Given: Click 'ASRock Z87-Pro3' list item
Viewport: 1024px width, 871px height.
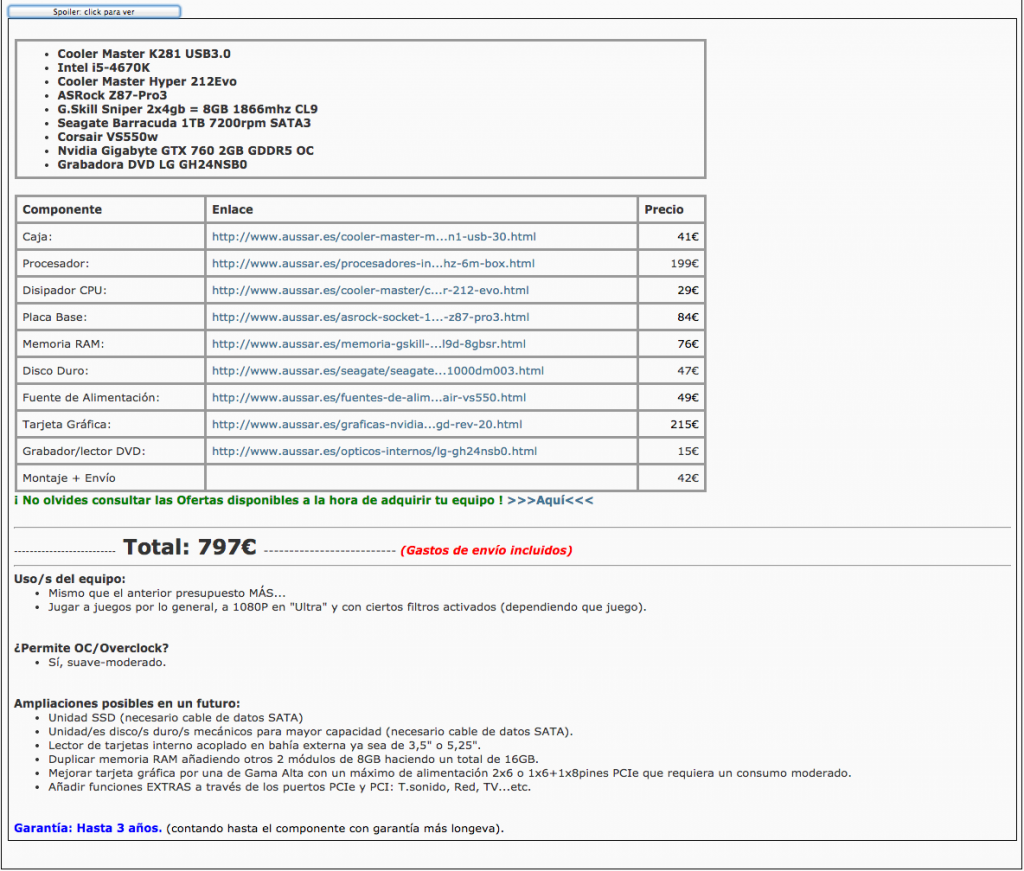Looking at the screenshot, I should 112,95.
